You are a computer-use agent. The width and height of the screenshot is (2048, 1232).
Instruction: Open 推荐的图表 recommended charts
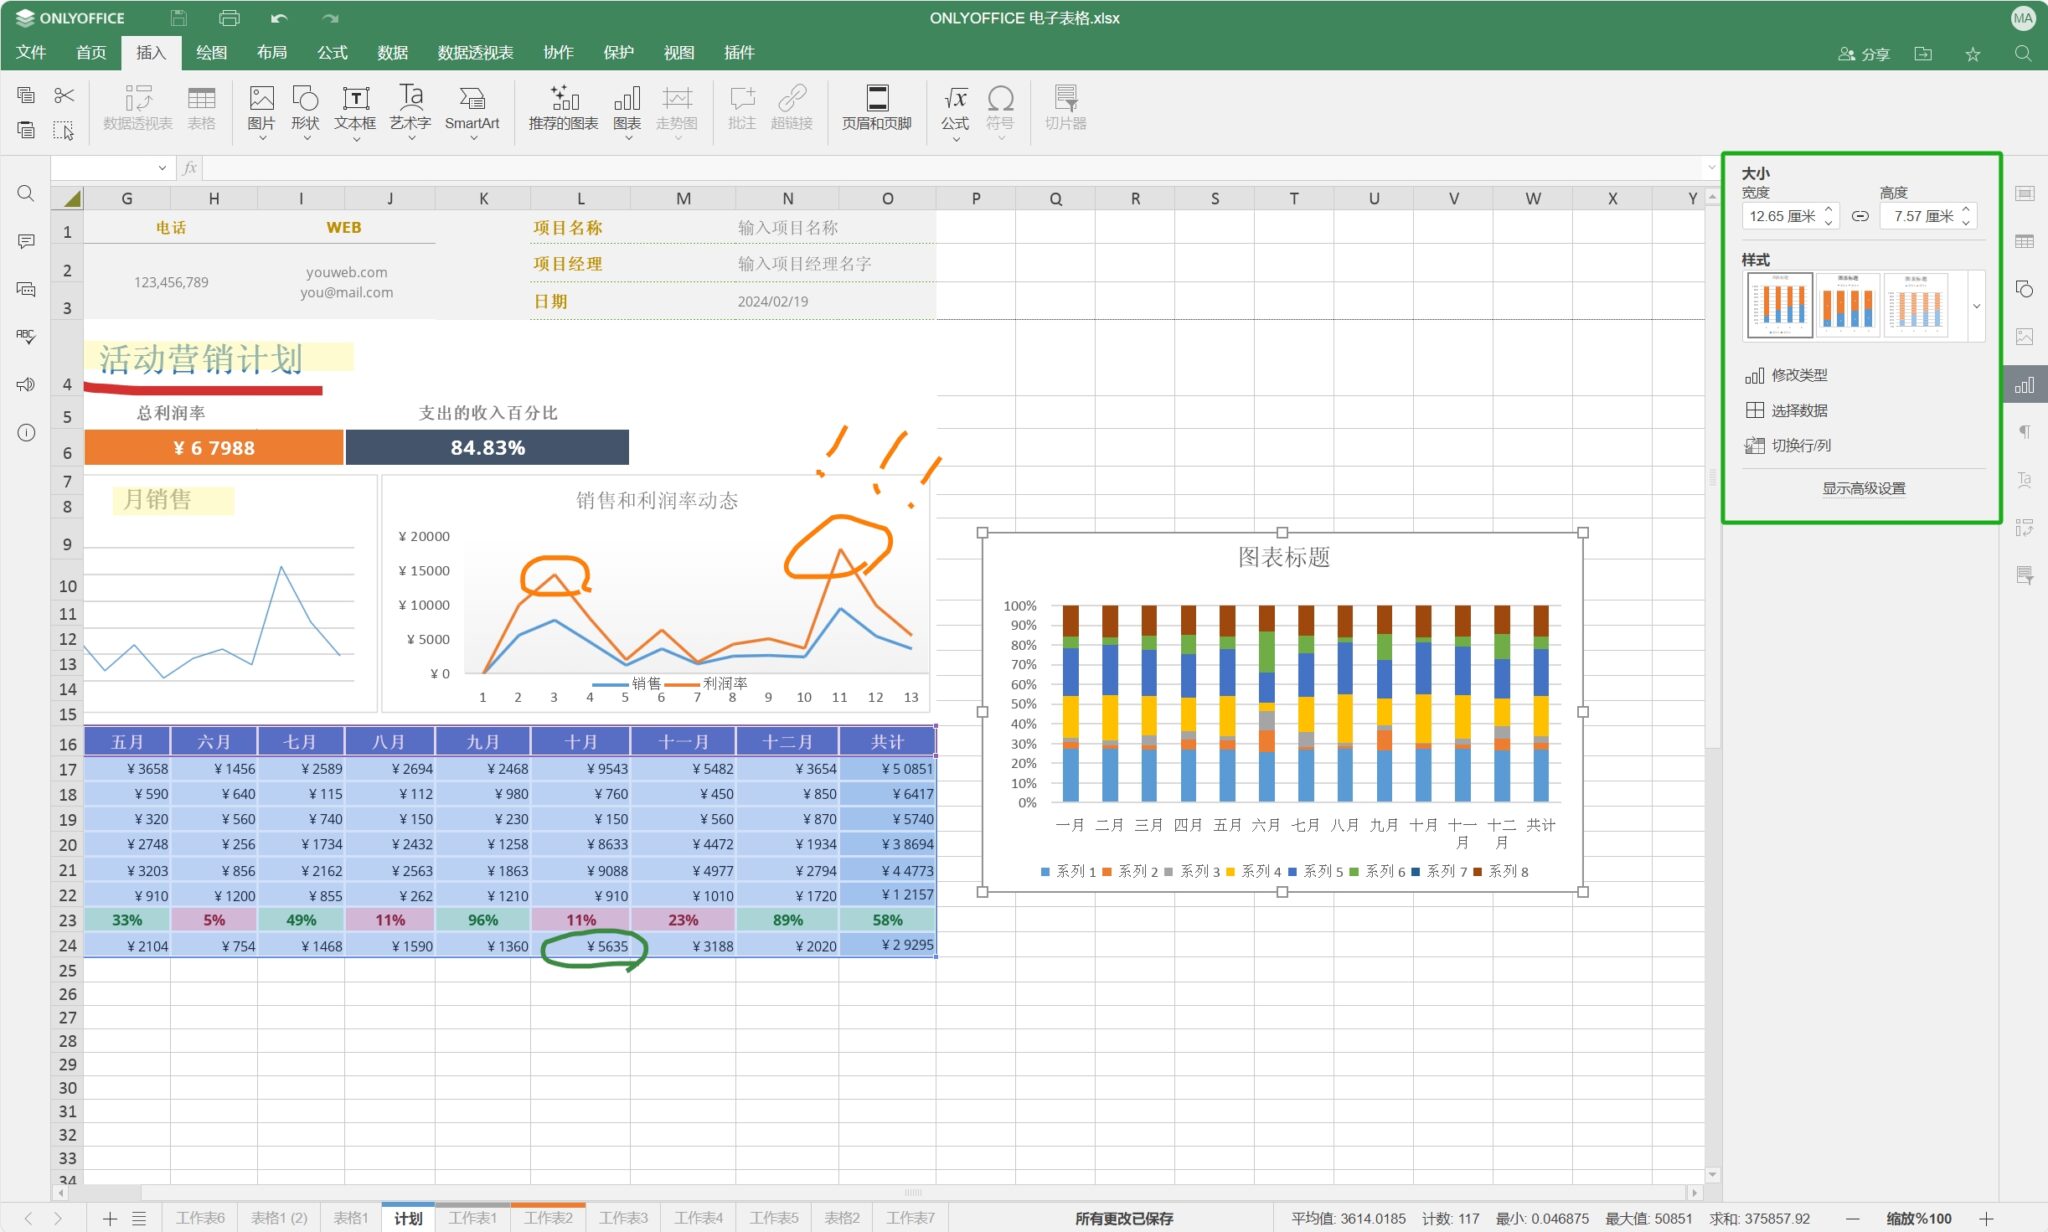pyautogui.click(x=563, y=107)
